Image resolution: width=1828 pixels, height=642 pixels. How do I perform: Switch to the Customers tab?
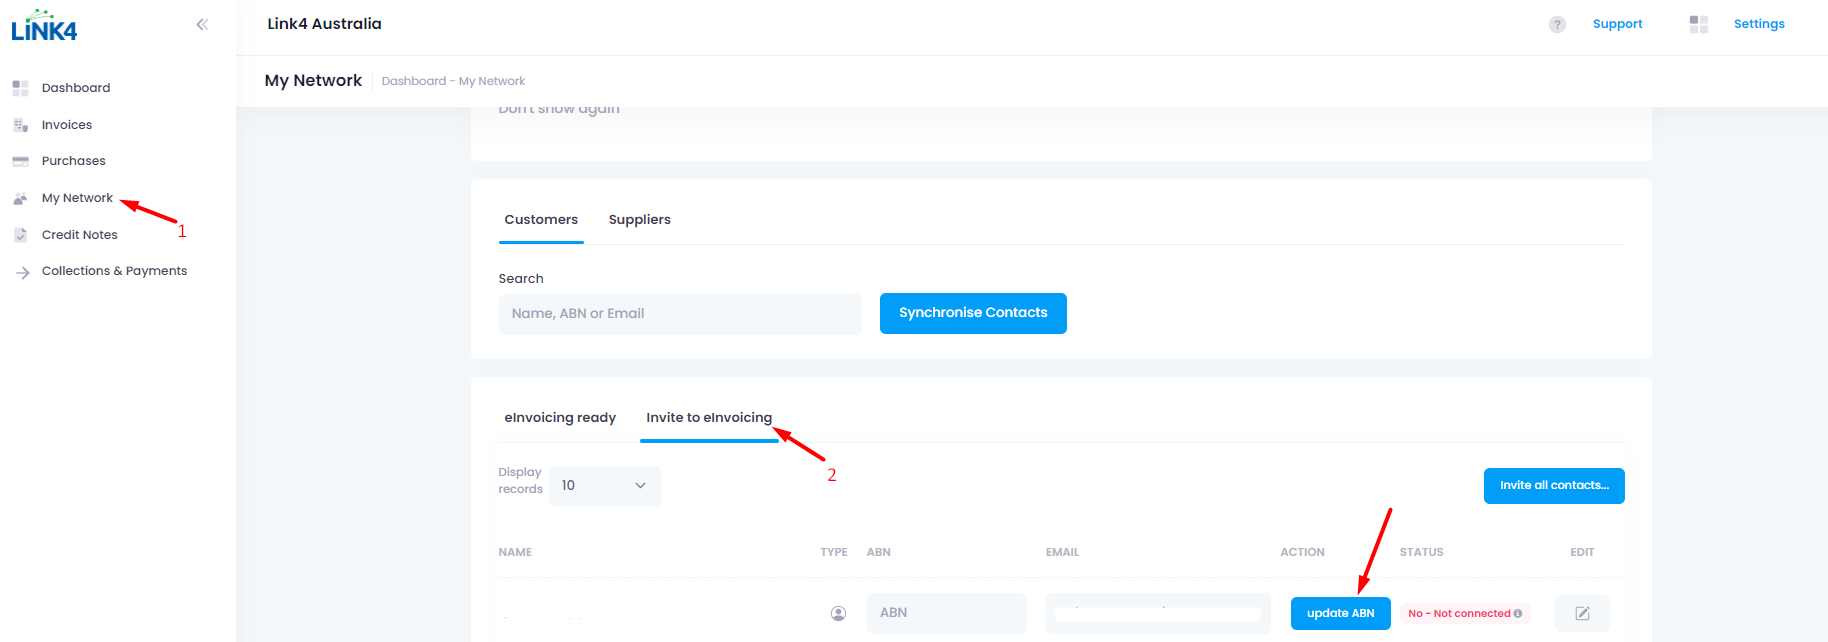pos(541,220)
